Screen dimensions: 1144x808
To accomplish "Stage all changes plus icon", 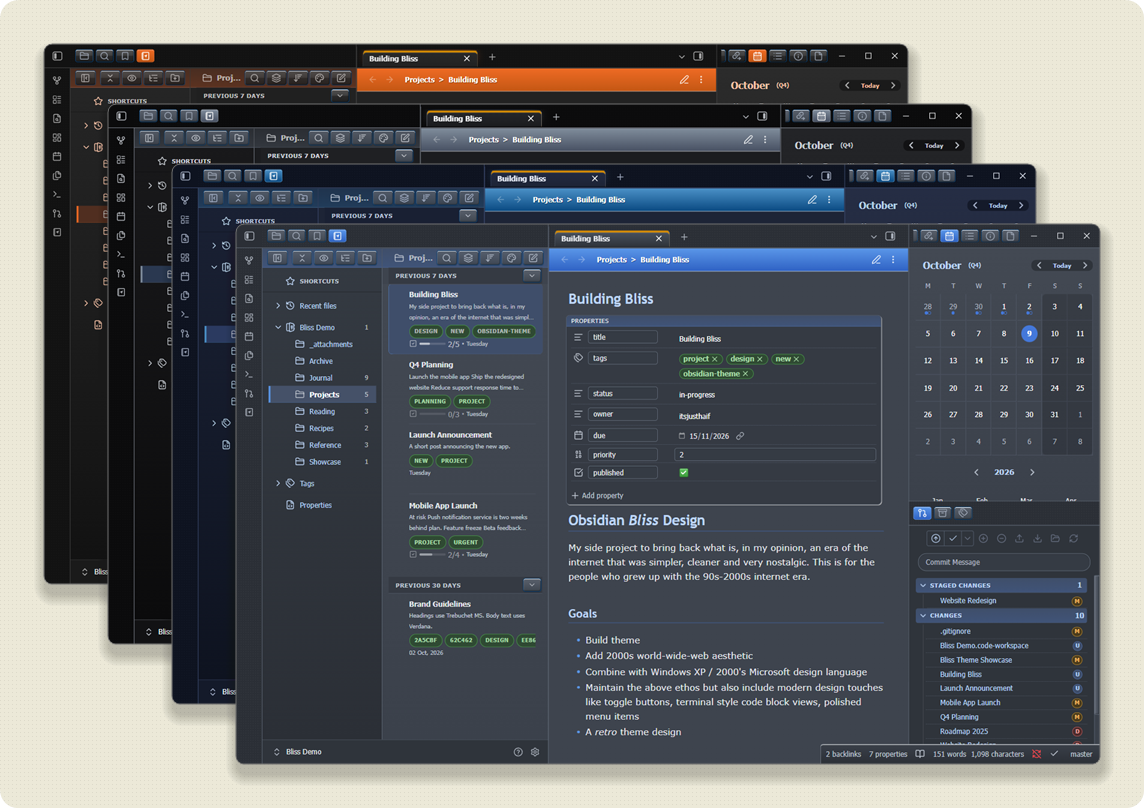I will click(x=983, y=539).
